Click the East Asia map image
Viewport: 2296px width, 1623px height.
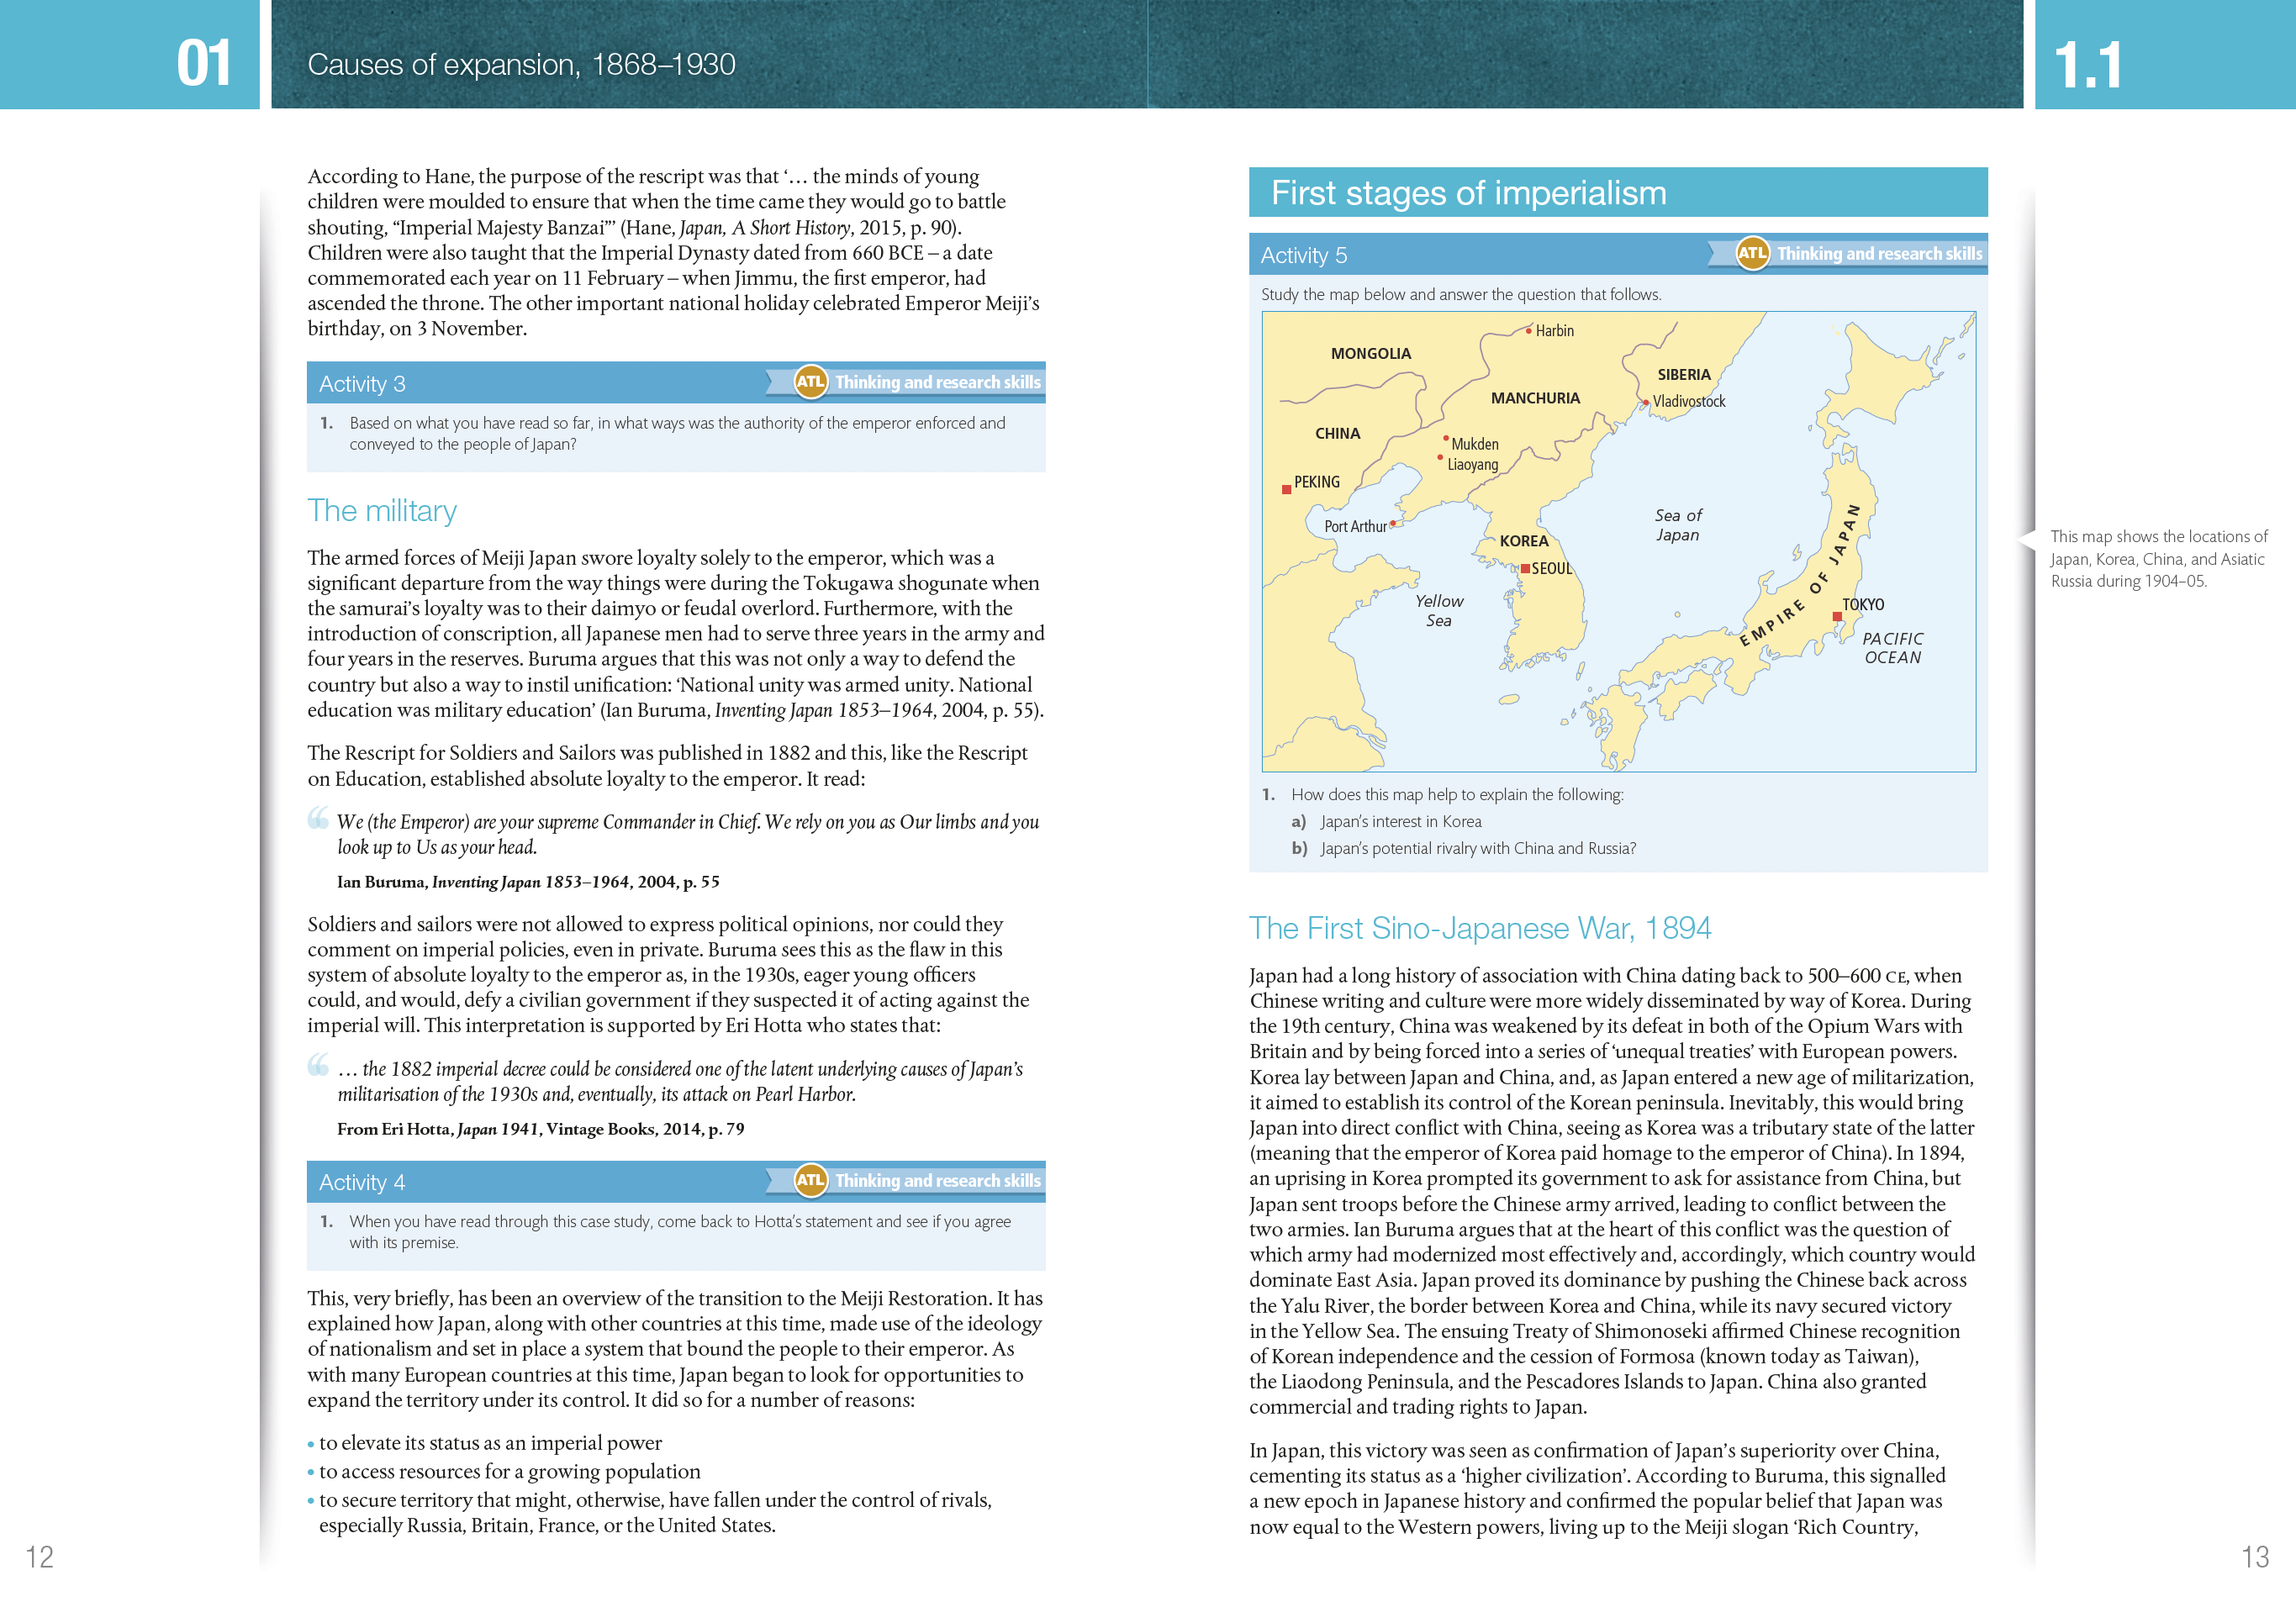1619,541
